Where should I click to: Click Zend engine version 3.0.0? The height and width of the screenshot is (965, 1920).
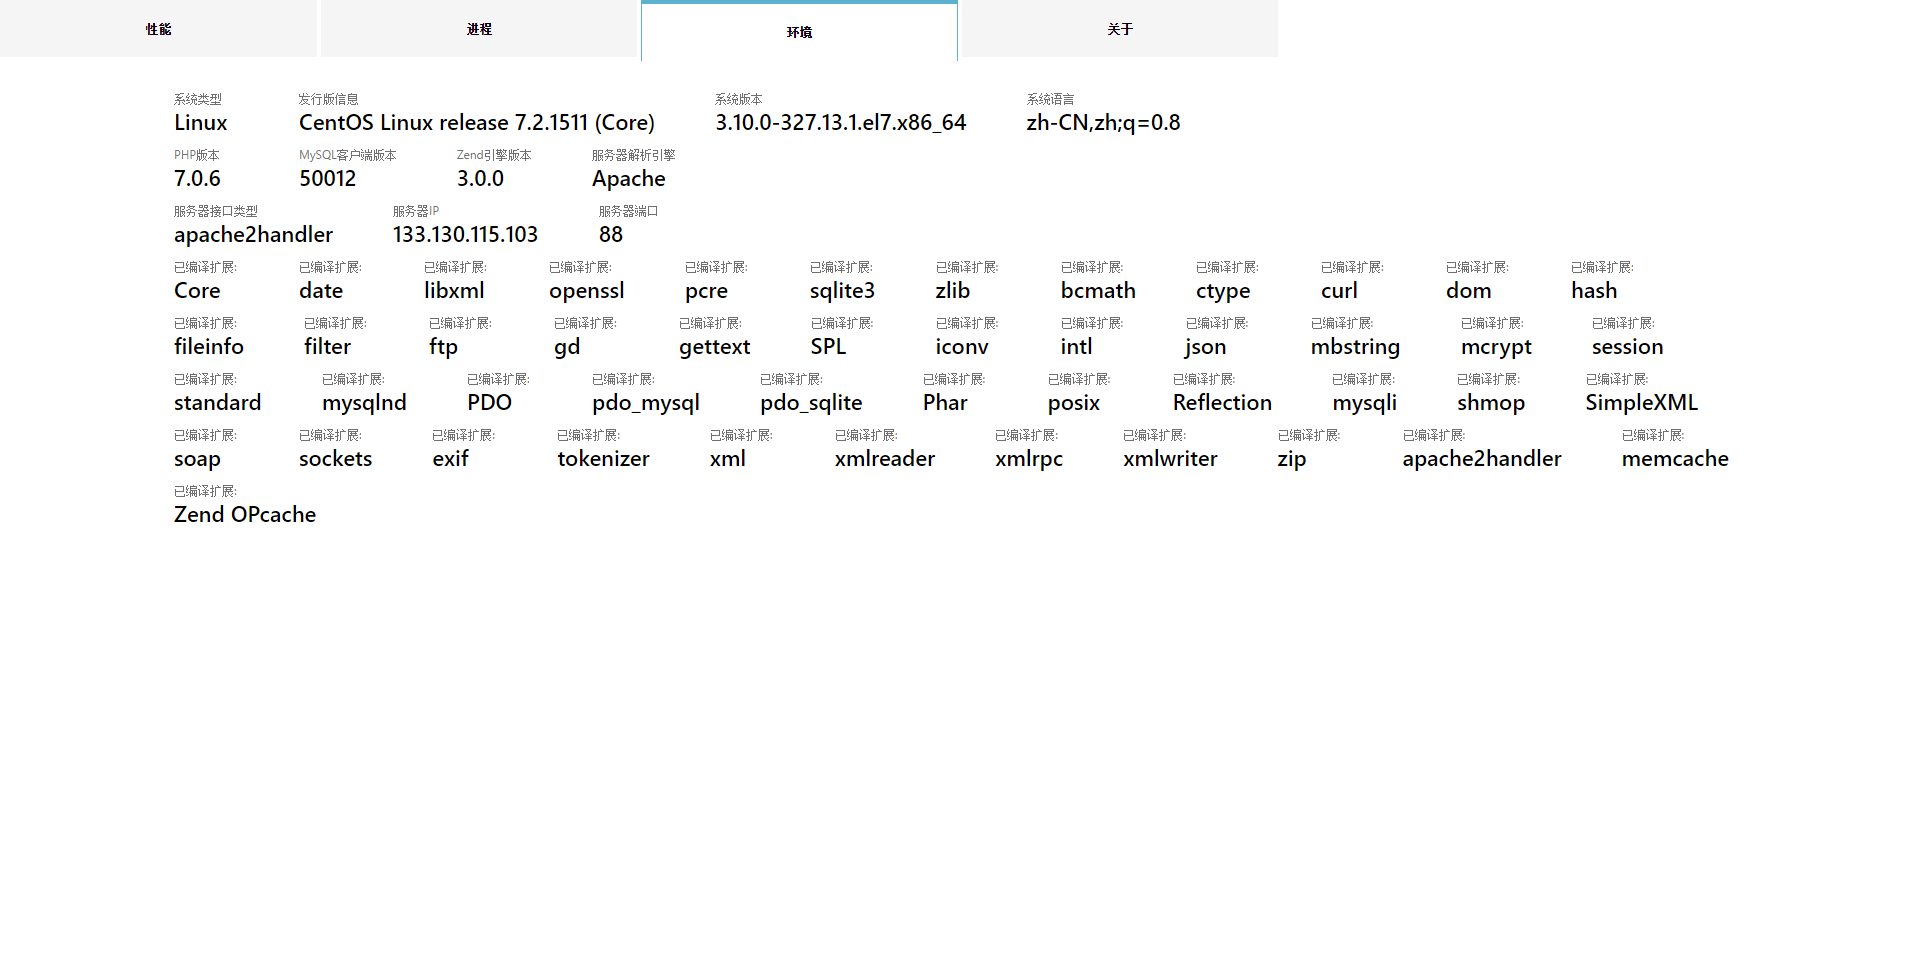[481, 179]
